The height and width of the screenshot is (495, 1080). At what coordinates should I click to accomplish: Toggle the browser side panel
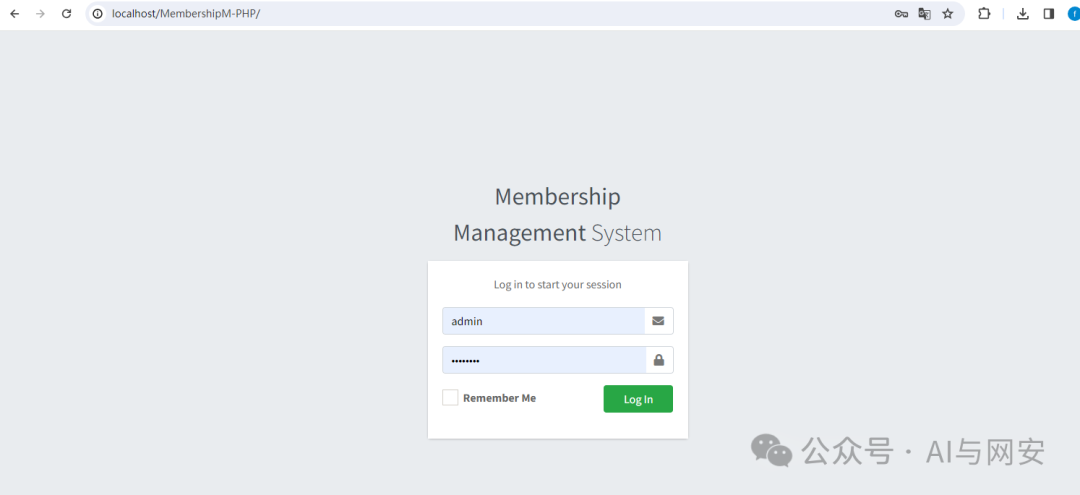coord(1048,14)
